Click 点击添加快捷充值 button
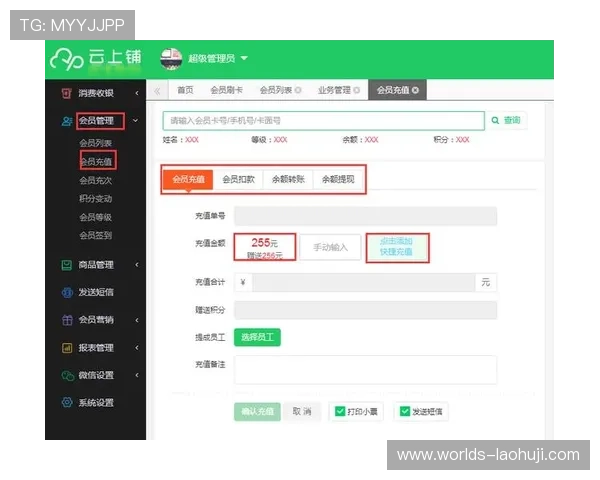Image resolution: width=600 pixels, height=480 pixels. 397,247
